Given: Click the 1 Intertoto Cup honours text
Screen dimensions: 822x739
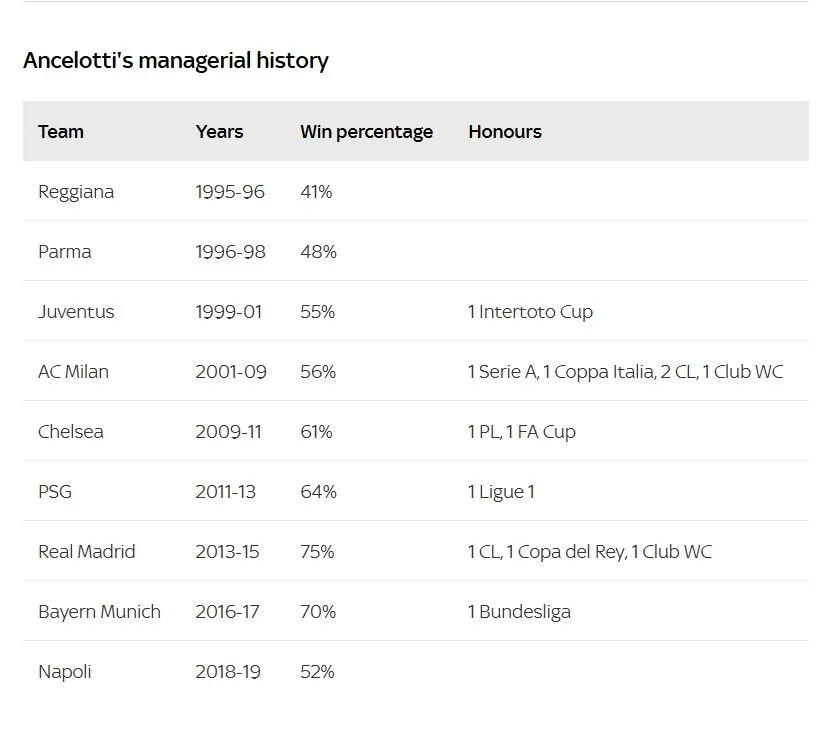Looking at the screenshot, I should pyautogui.click(x=530, y=311).
